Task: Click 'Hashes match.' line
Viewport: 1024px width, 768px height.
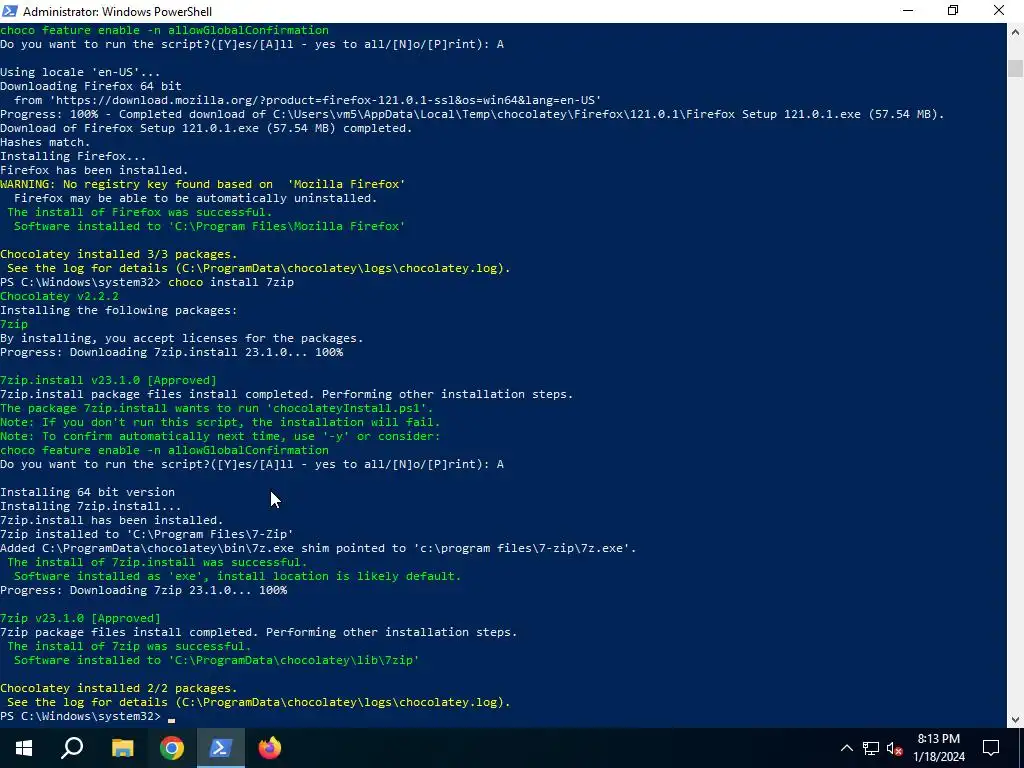Action: 45,142
